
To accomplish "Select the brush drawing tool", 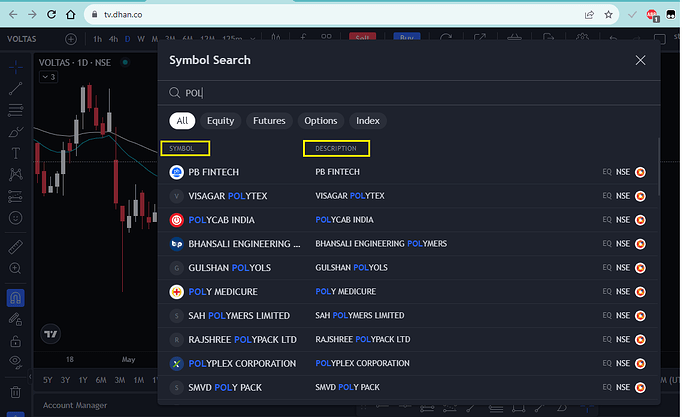I will pyautogui.click(x=15, y=132).
